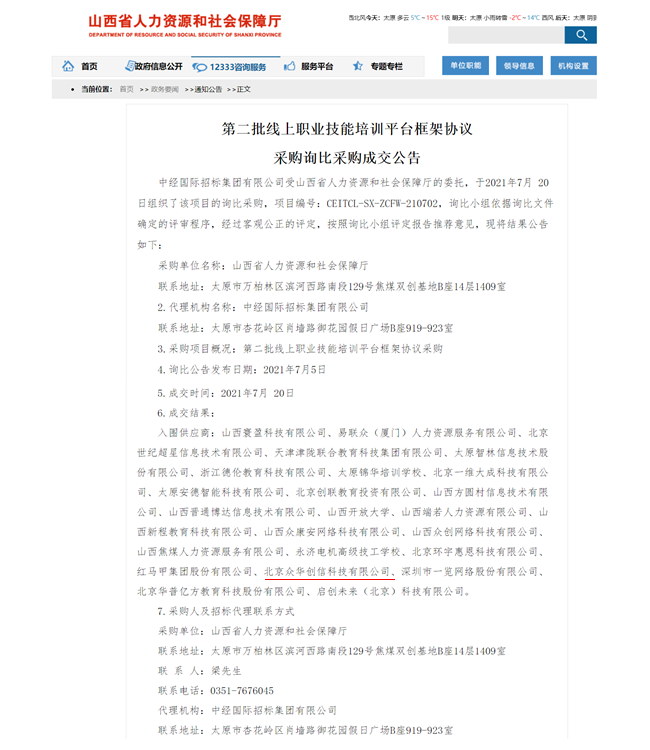Image resolution: width=650 pixels, height=750 pixels.
Task: Open the 服务平台 menu item
Action: (x=317, y=66)
